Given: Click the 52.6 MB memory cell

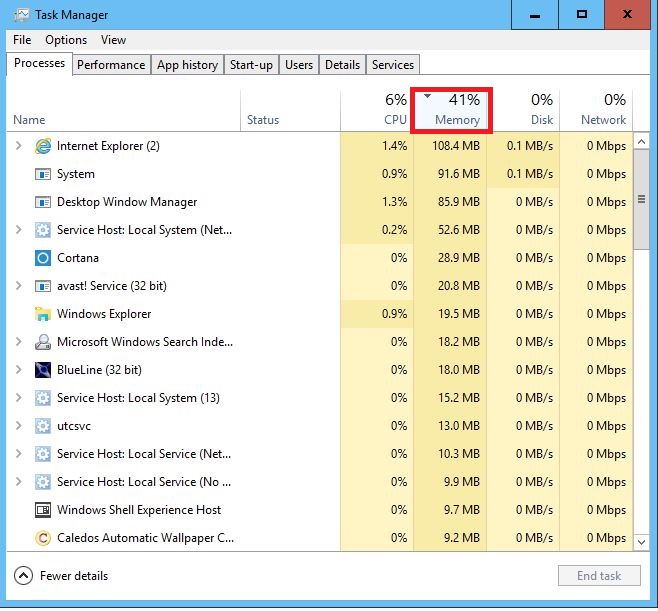Looking at the screenshot, I should tap(450, 230).
